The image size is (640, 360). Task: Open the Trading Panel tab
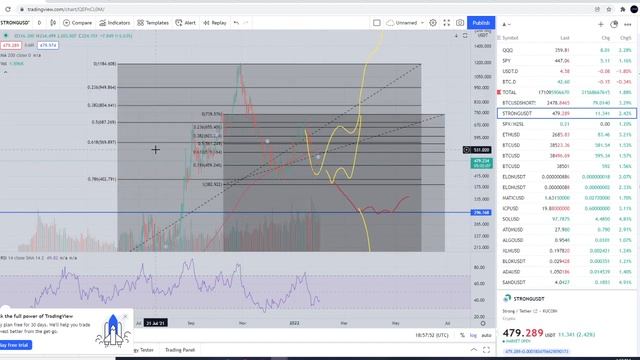[x=180, y=350]
